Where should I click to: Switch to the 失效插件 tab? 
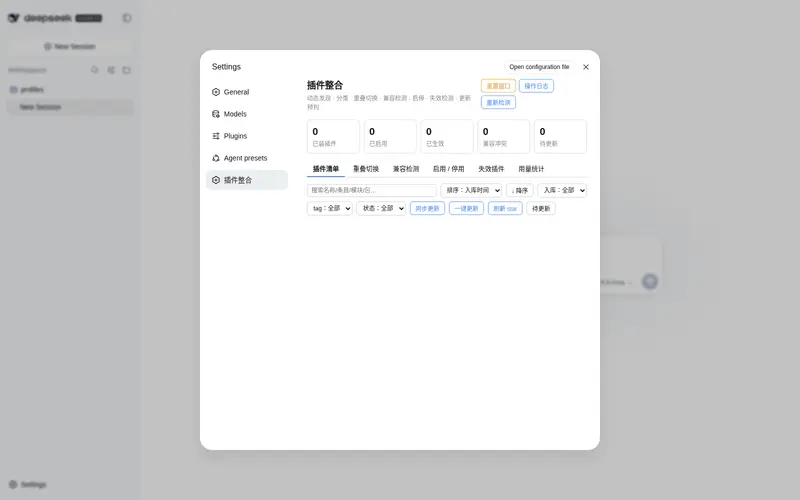pos(491,169)
